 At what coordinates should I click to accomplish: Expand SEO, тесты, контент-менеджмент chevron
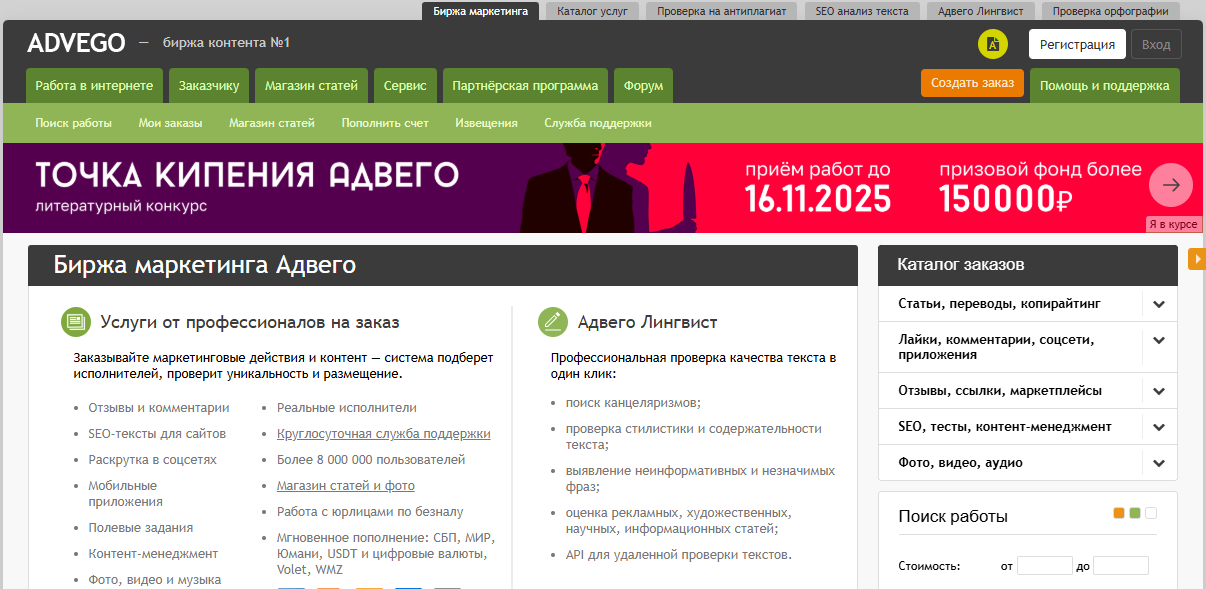1159,427
